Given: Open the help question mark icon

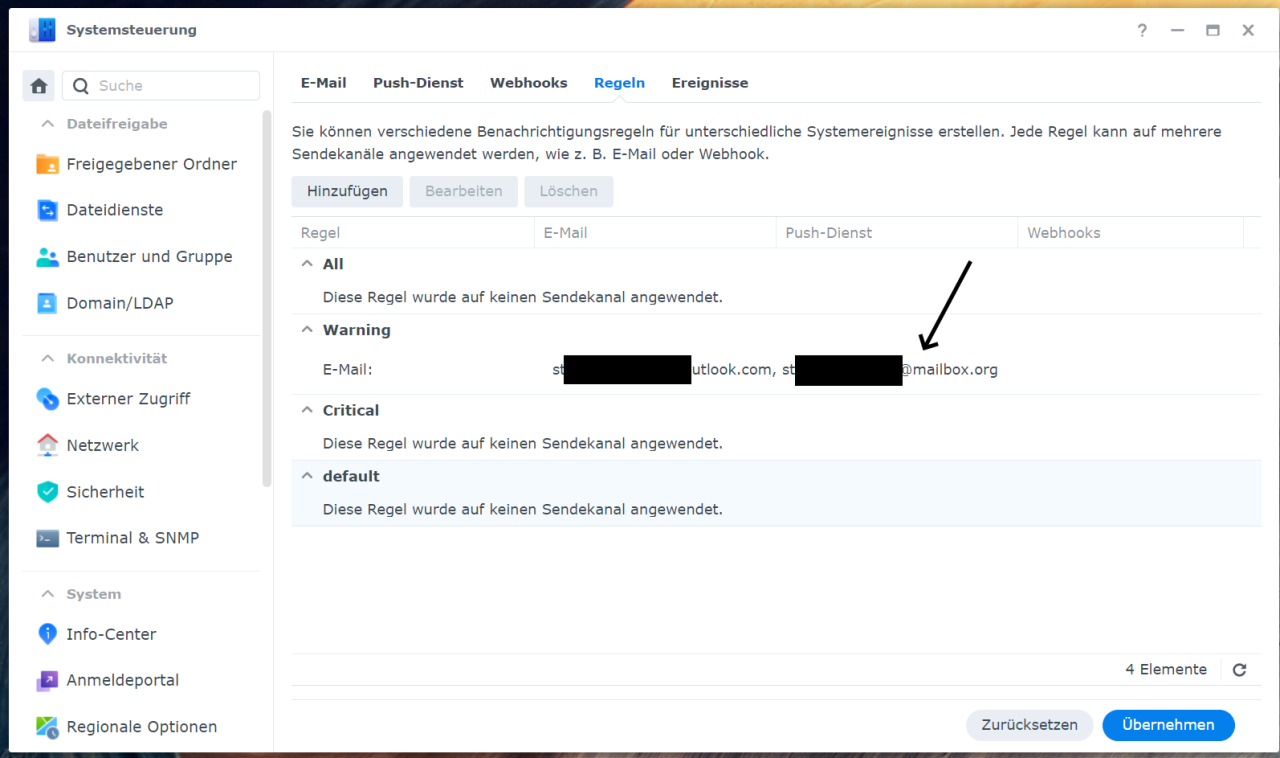Looking at the screenshot, I should 1142,30.
